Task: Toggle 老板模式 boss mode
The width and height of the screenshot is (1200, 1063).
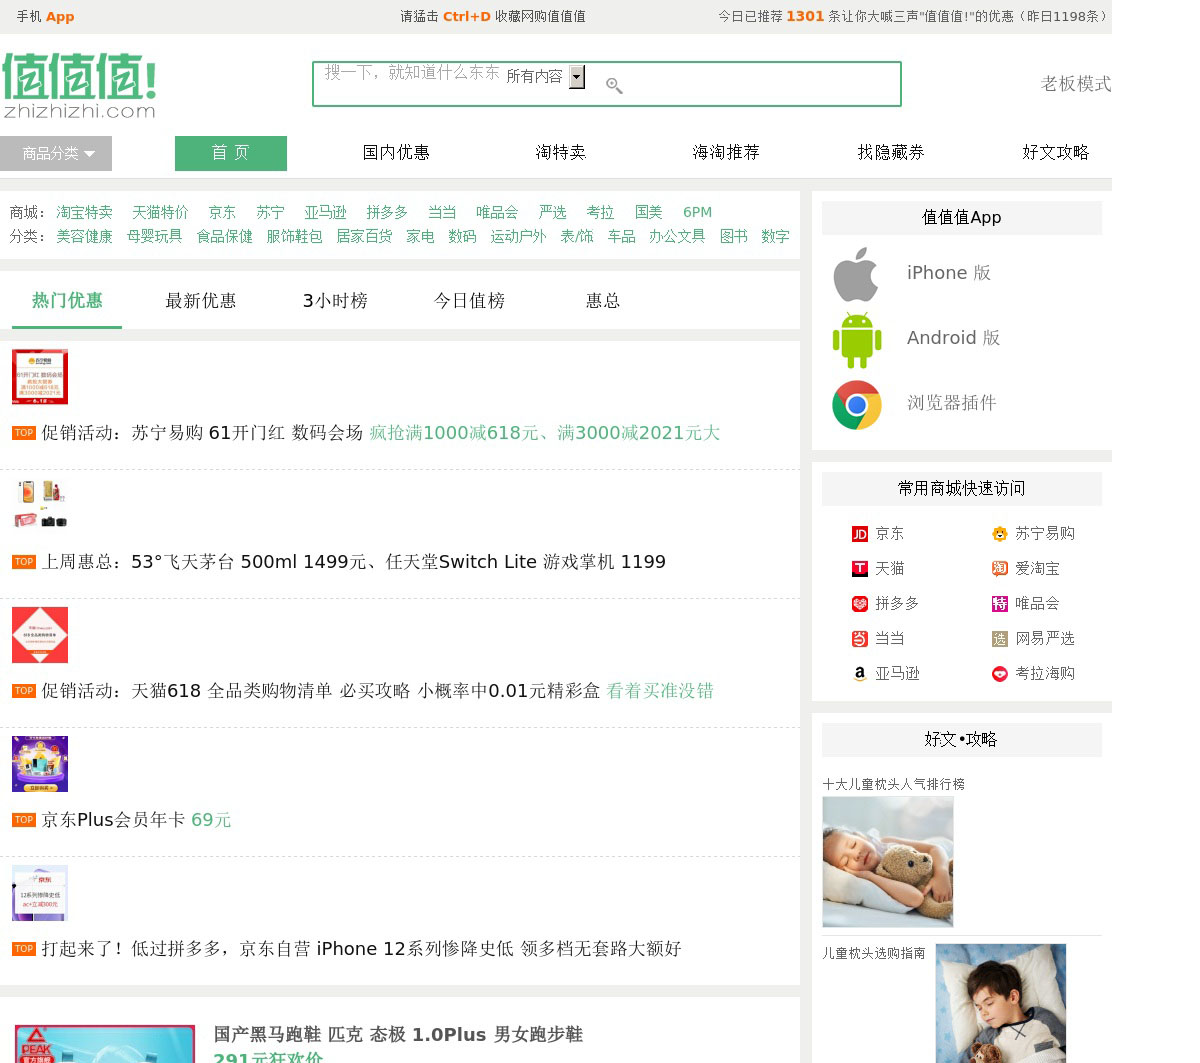Action: 1075,84
